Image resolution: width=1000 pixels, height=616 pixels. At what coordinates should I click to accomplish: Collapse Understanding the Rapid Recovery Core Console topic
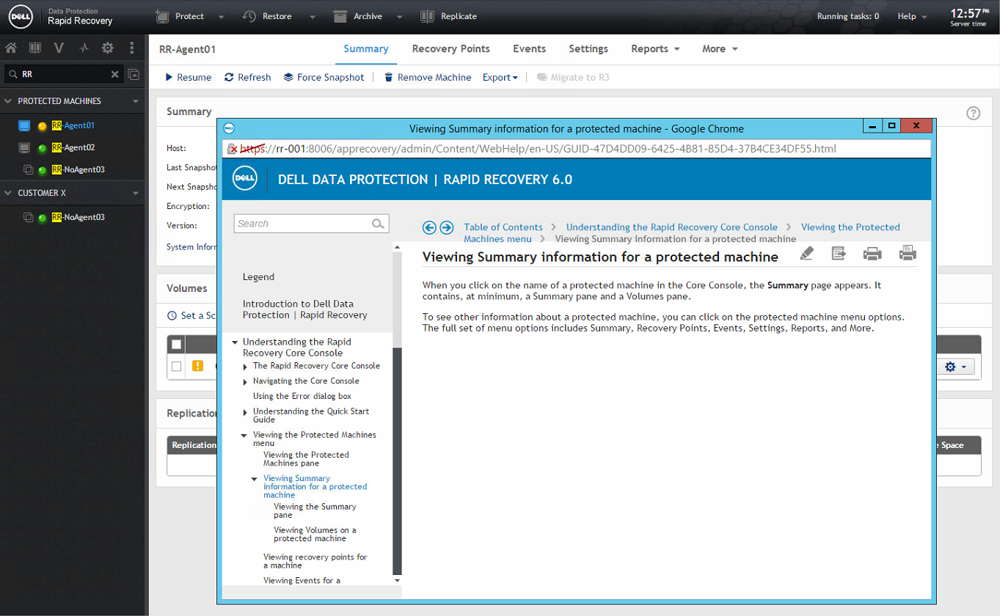click(x=235, y=342)
